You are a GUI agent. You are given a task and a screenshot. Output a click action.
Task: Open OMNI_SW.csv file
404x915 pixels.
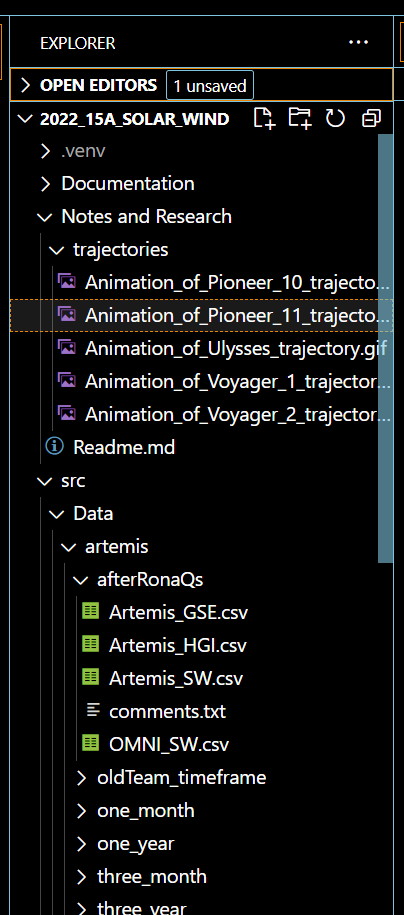click(x=201, y=744)
